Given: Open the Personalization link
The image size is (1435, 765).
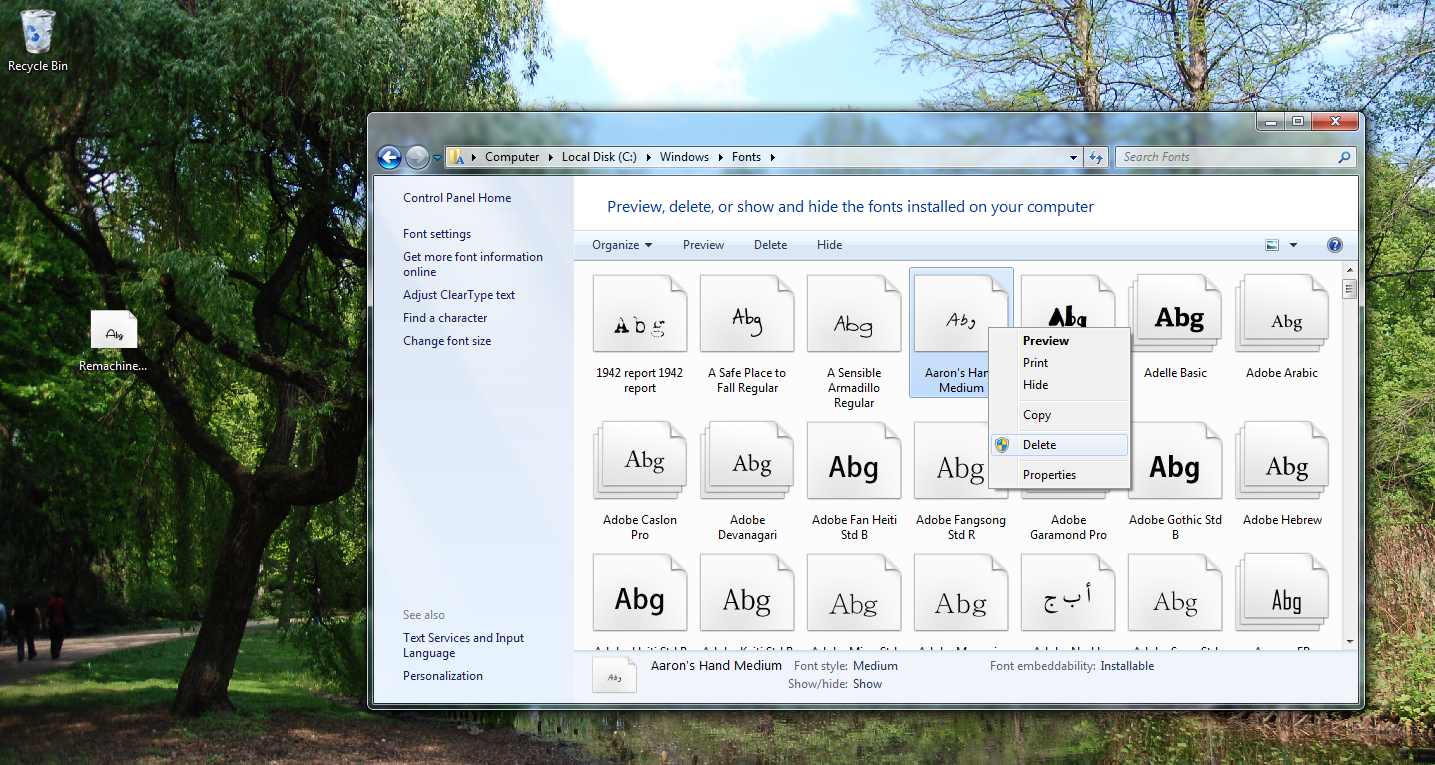Looking at the screenshot, I should [x=443, y=676].
